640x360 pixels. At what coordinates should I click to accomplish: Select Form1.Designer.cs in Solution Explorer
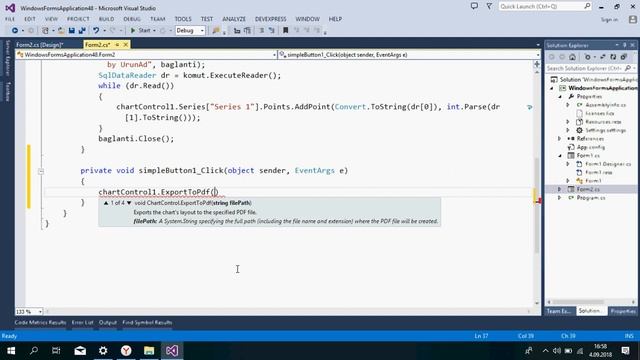click(x=608, y=164)
